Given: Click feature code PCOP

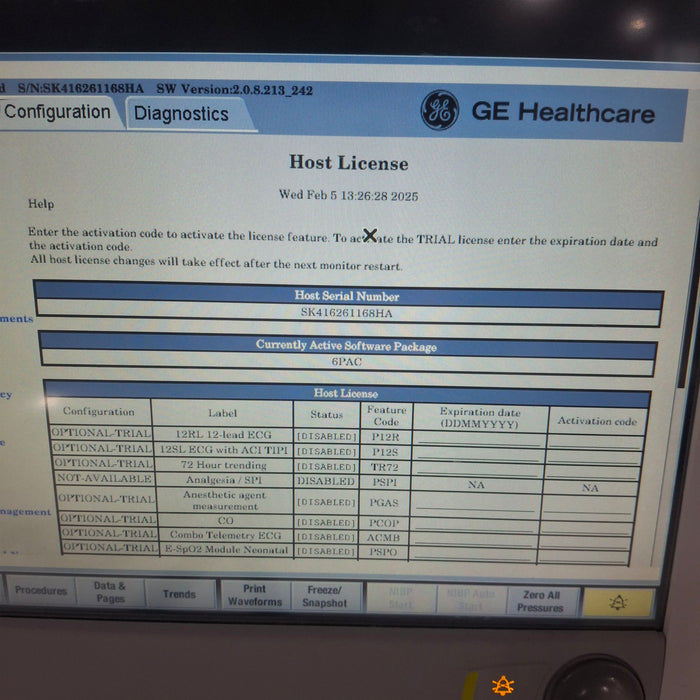Looking at the screenshot, I should tap(383, 523).
